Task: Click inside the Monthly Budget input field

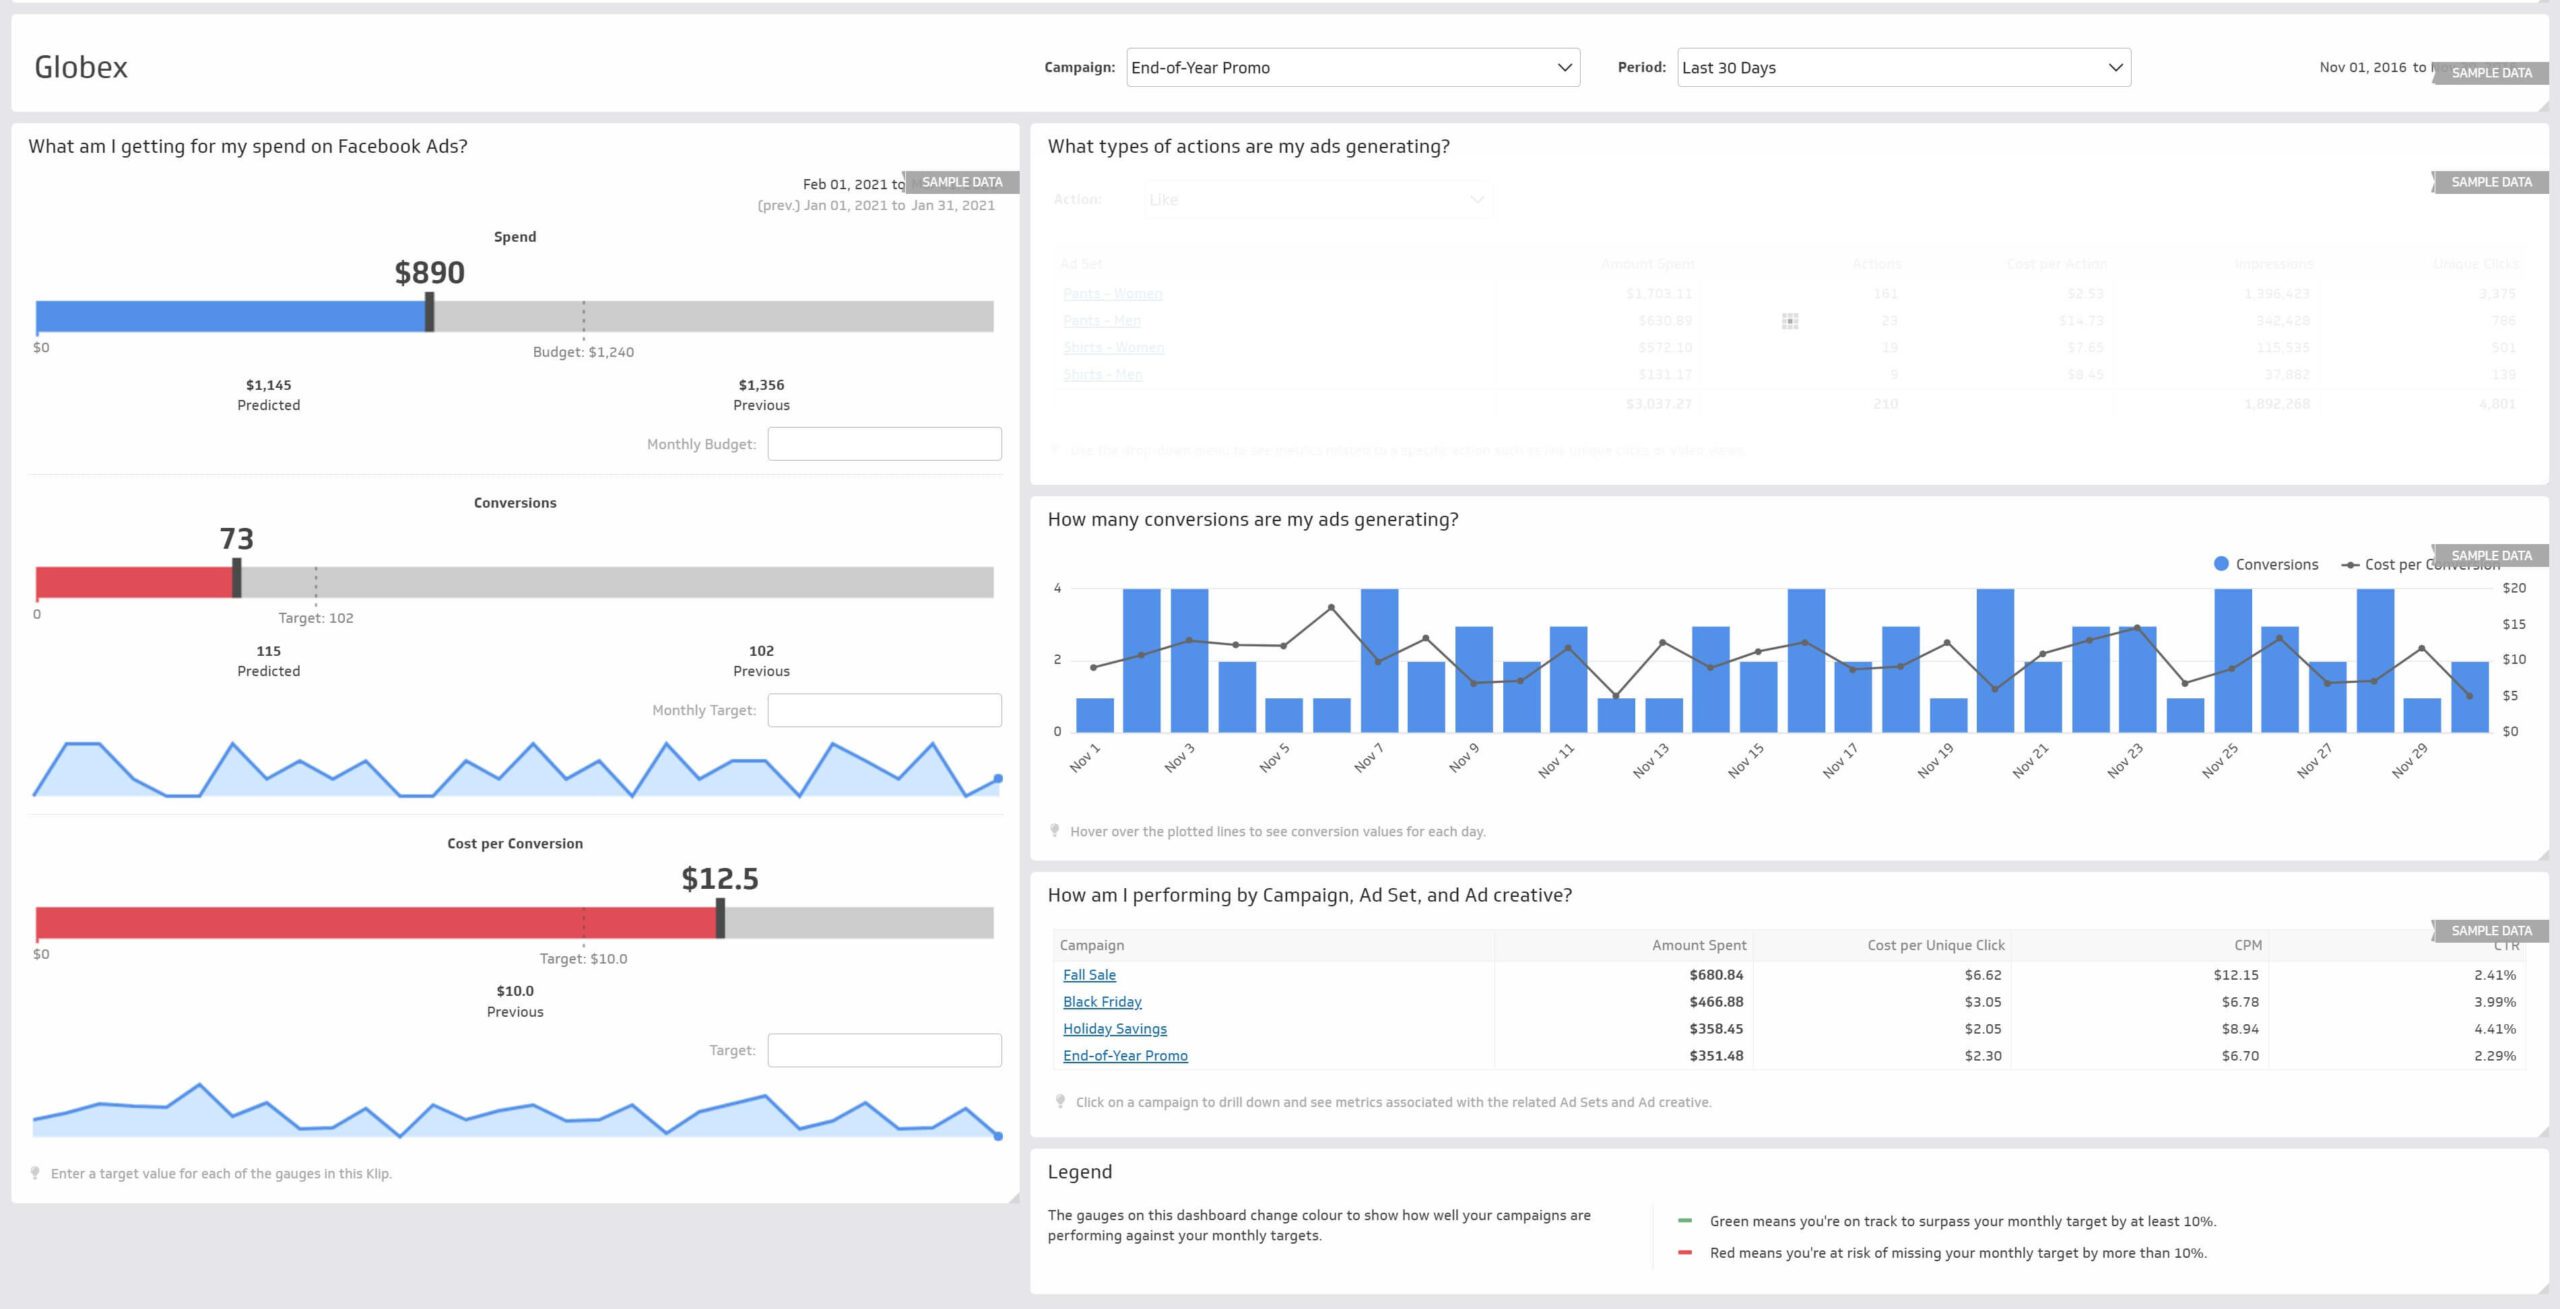Action: [883, 442]
